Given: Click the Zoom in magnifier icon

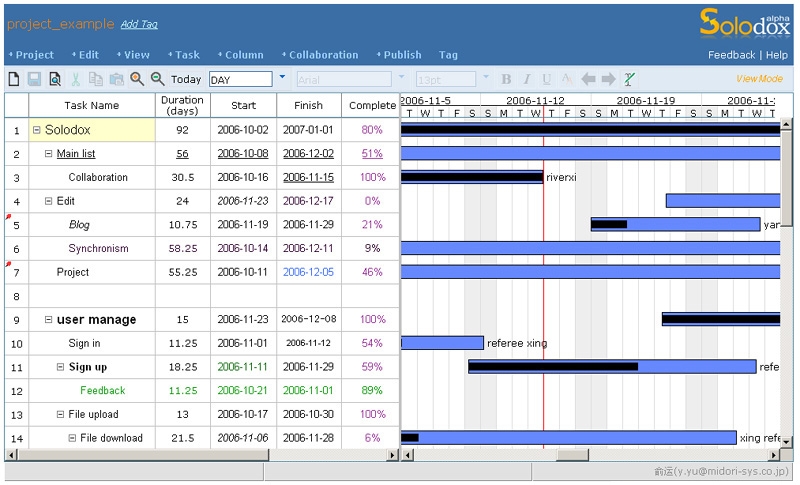Looking at the screenshot, I should pyautogui.click(x=137, y=79).
